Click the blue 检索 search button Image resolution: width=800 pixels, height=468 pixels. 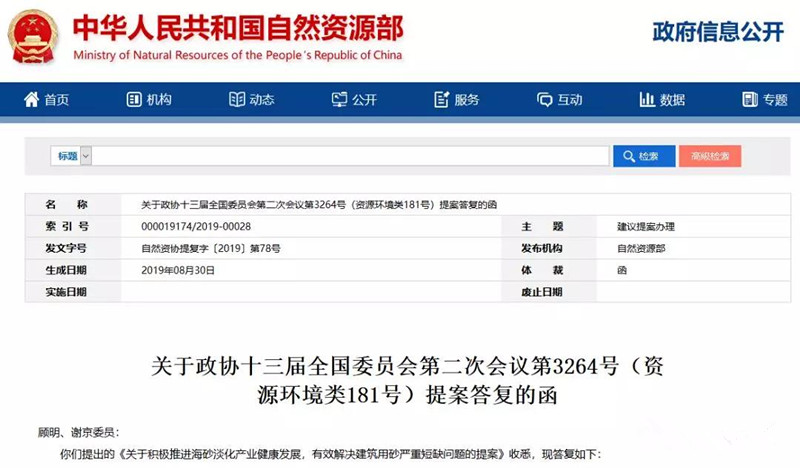point(644,156)
